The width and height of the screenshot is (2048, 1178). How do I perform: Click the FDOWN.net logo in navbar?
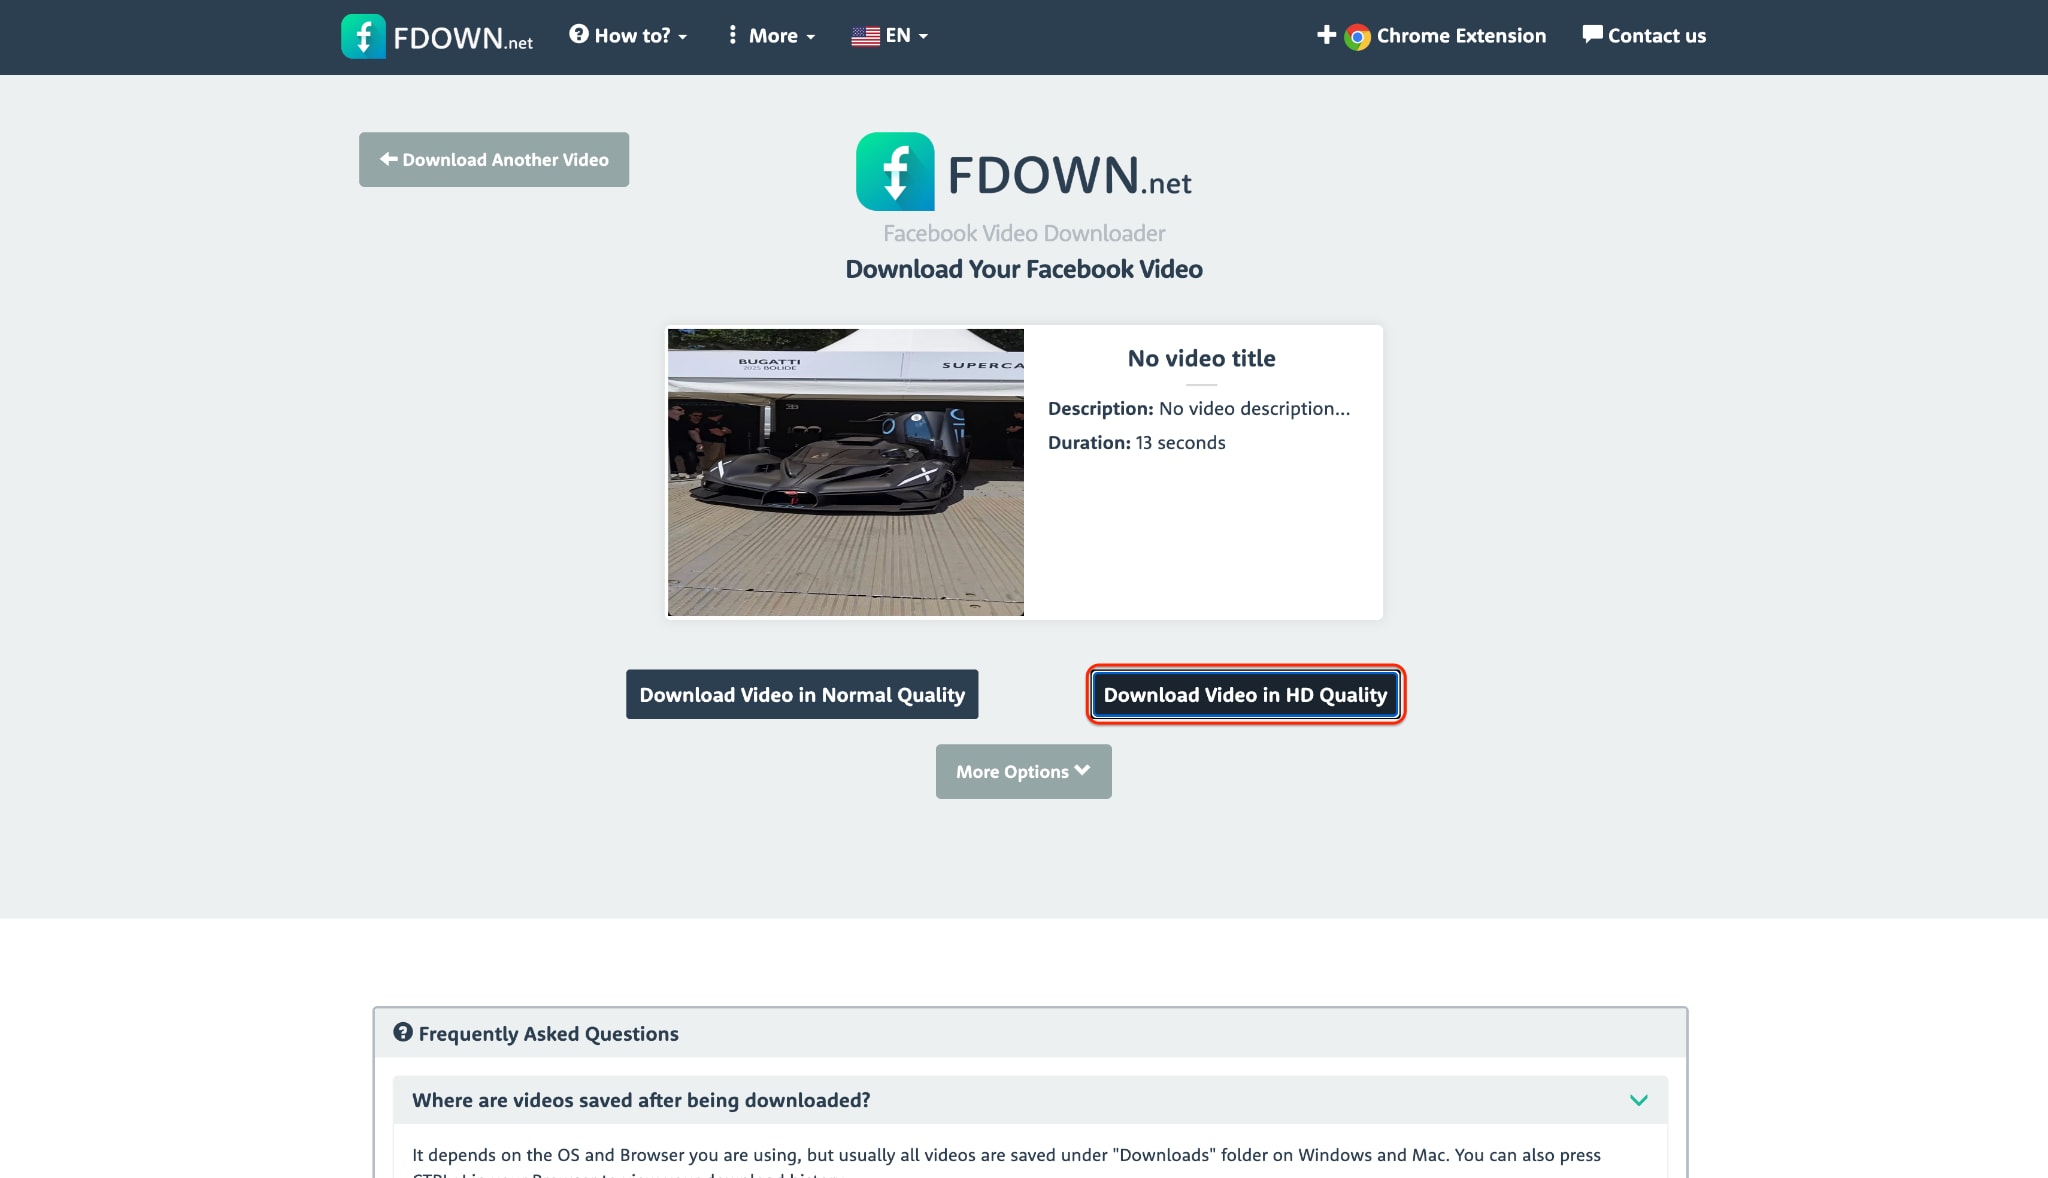click(437, 36)
